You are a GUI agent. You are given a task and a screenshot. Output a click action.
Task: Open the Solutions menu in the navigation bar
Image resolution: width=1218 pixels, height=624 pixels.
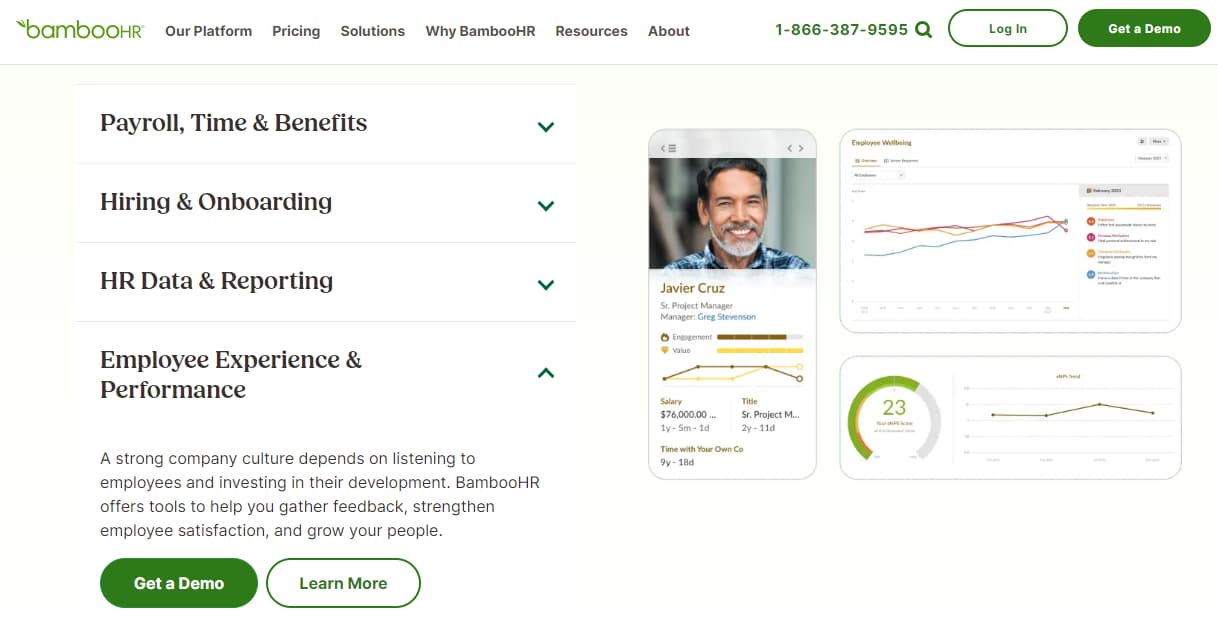pyautogui.click(x=372, y=31)
